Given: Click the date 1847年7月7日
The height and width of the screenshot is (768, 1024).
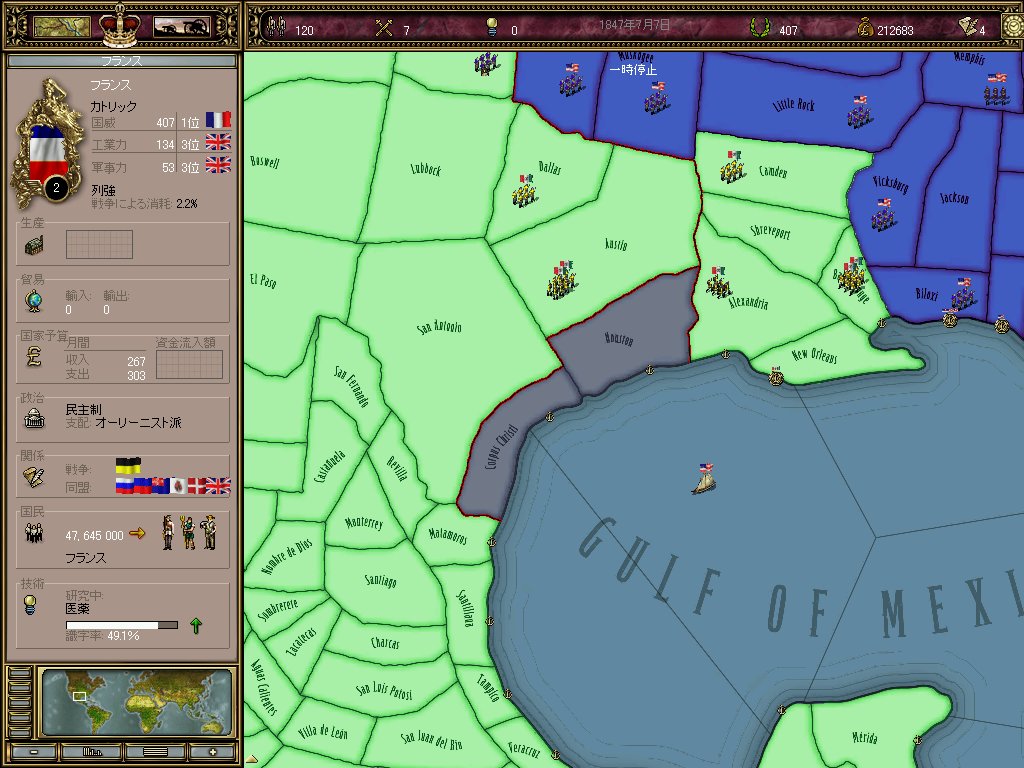Looking at the screenshot, I should coord(634,25).
